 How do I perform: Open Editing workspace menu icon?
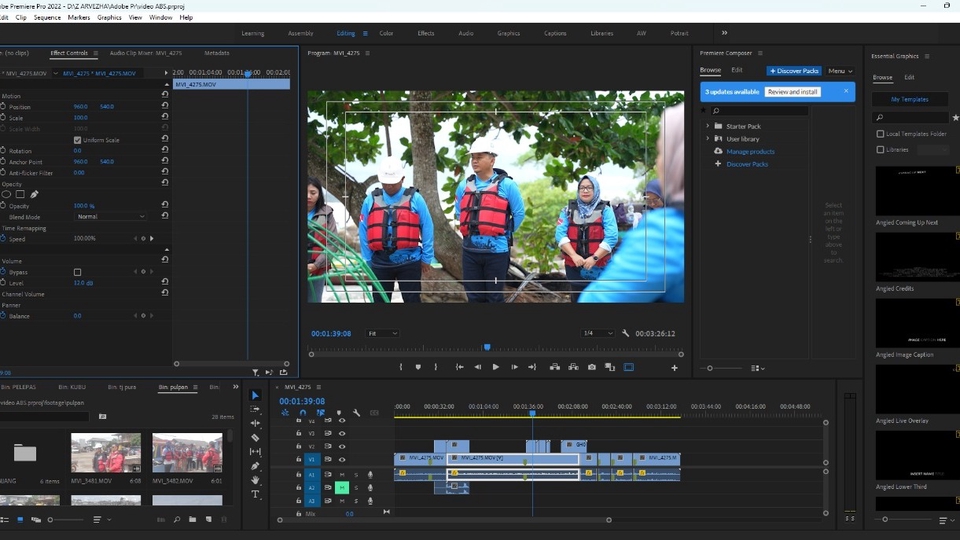click(x=366, y=34)
